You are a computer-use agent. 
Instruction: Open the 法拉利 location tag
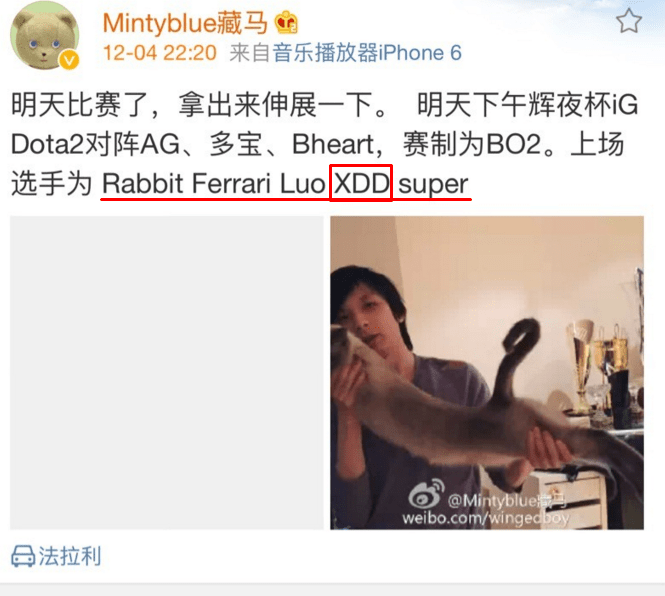click(x=70, y=556)
